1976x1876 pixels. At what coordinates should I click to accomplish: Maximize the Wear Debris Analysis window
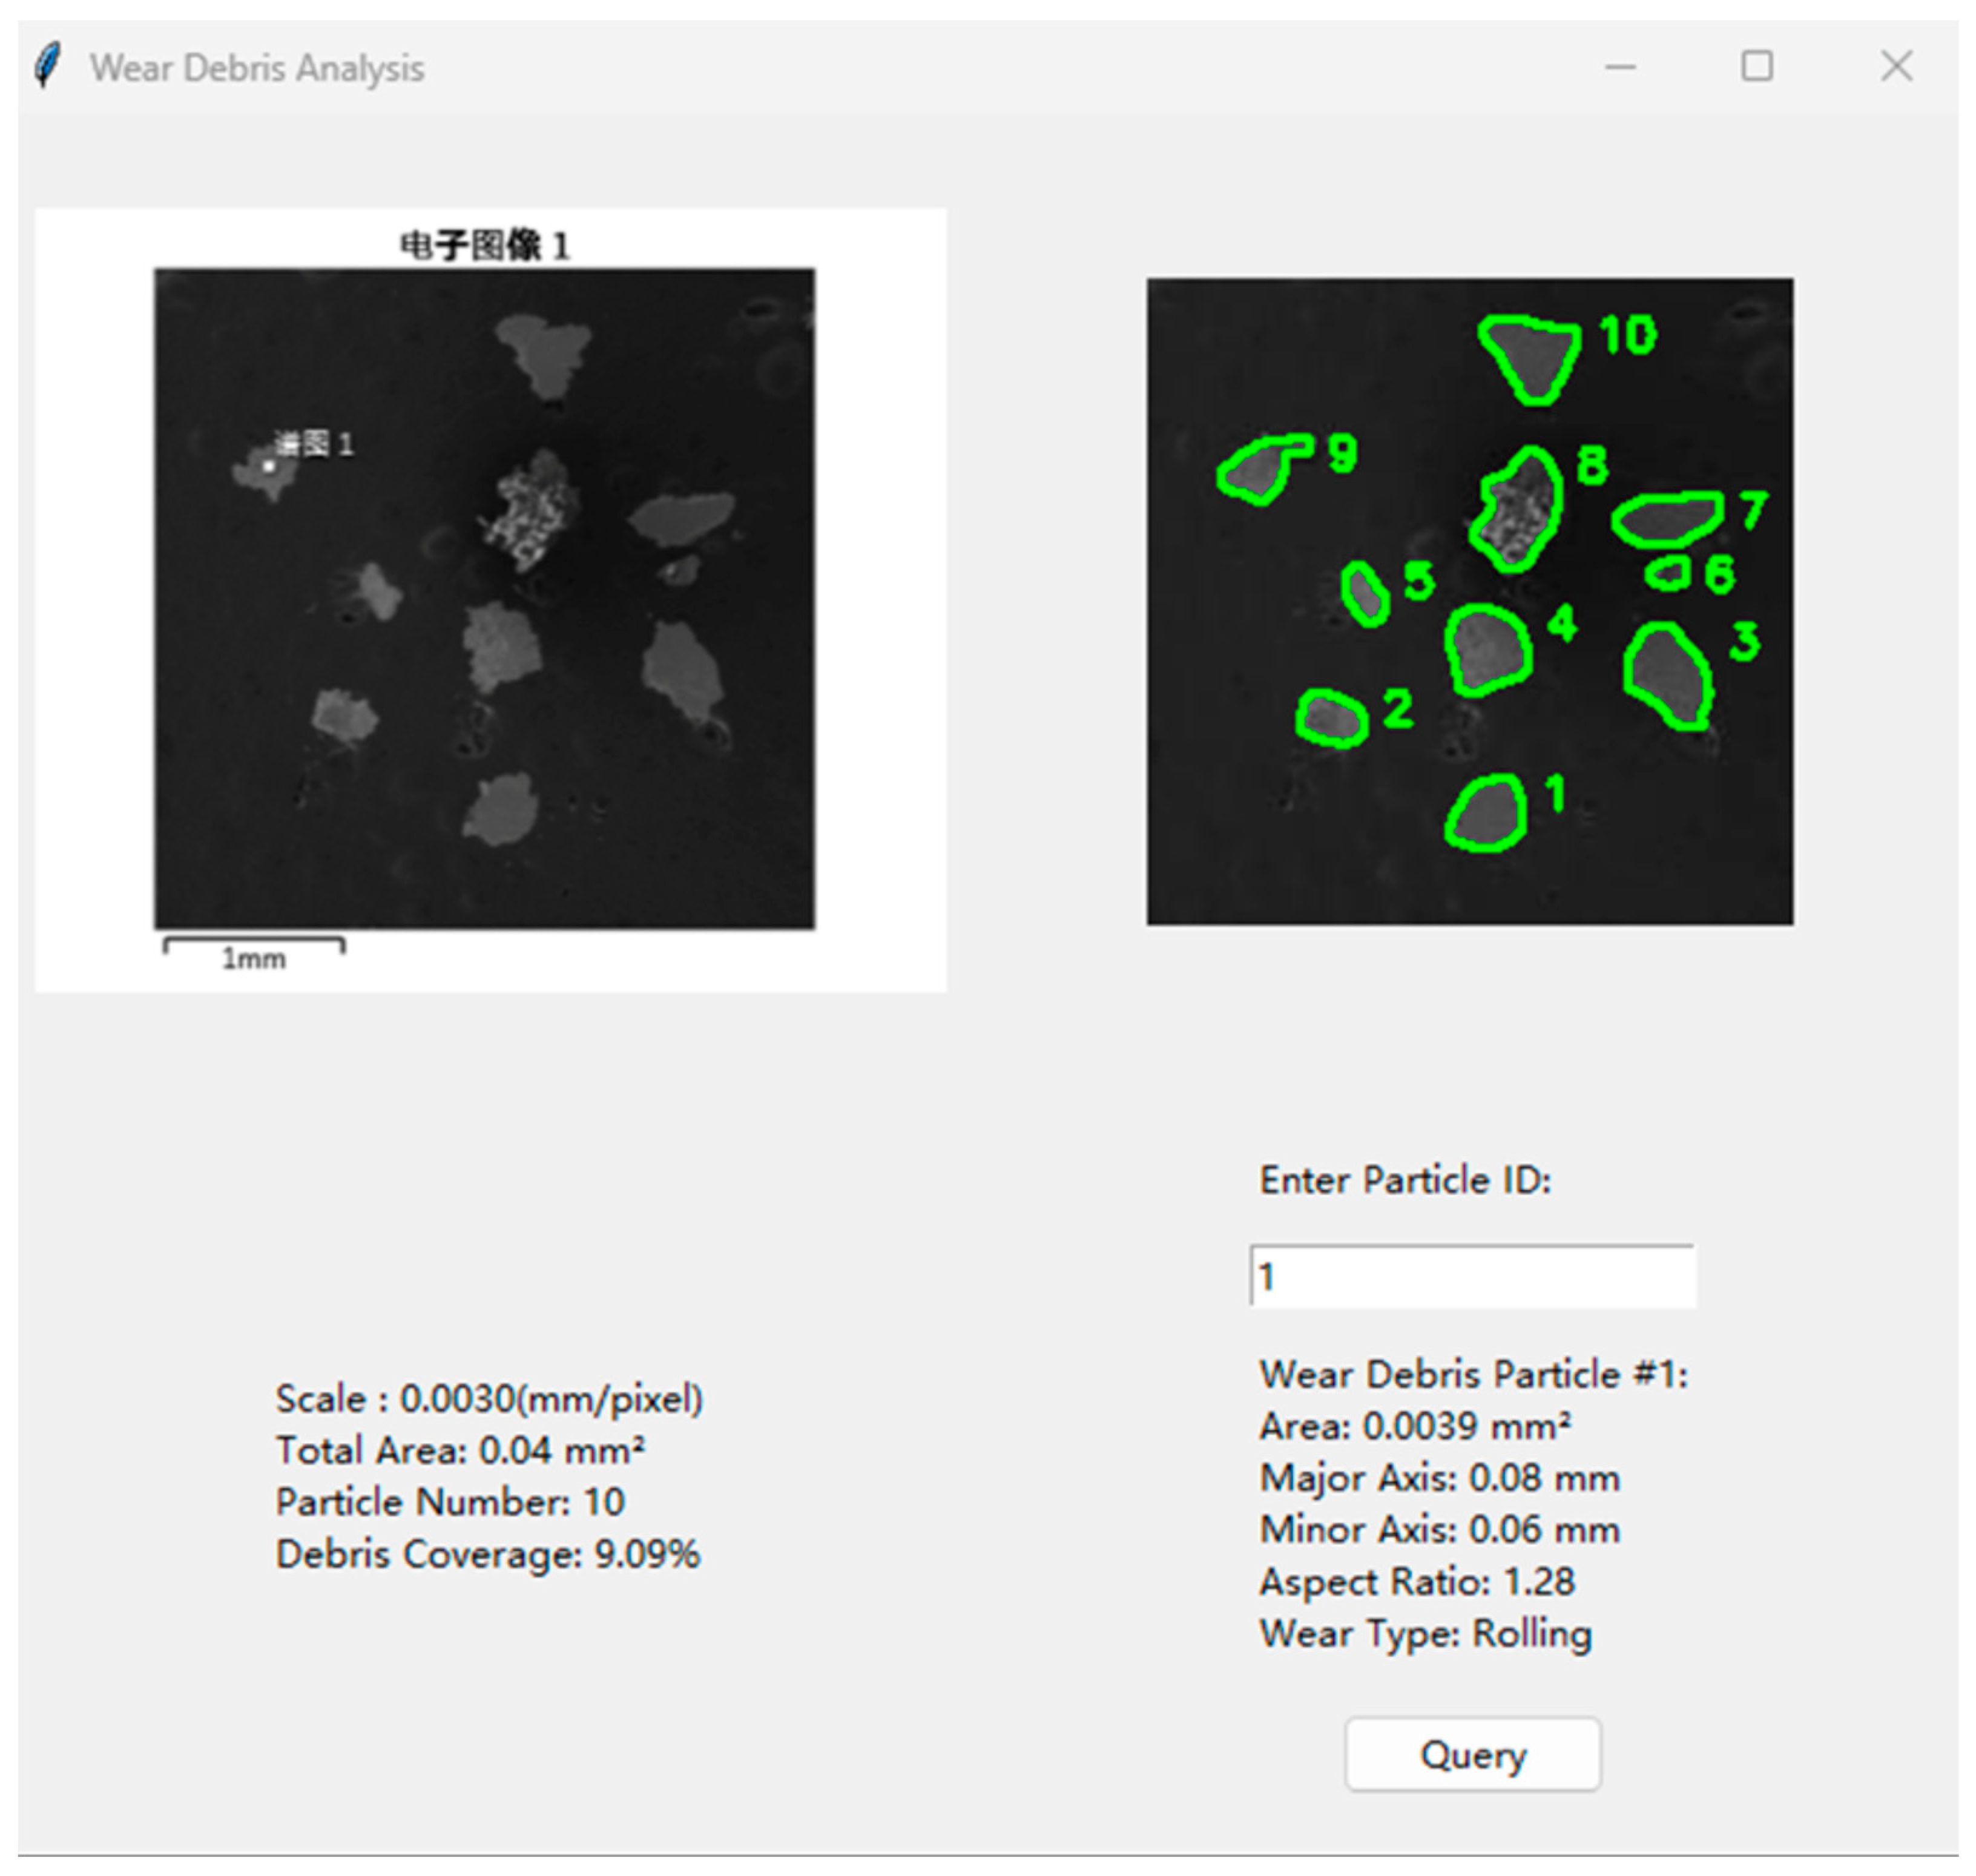1756,67
